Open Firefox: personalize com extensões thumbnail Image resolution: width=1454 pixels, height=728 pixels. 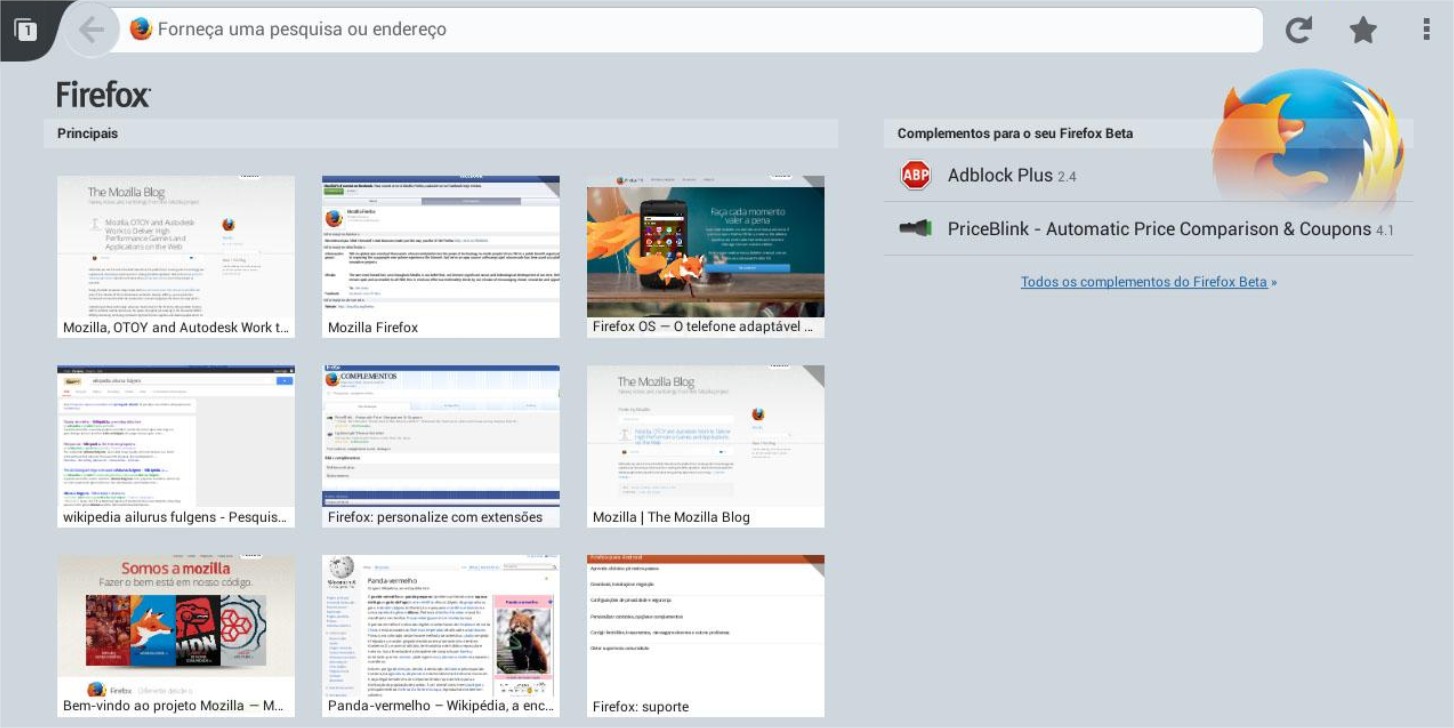pos(440,445)
